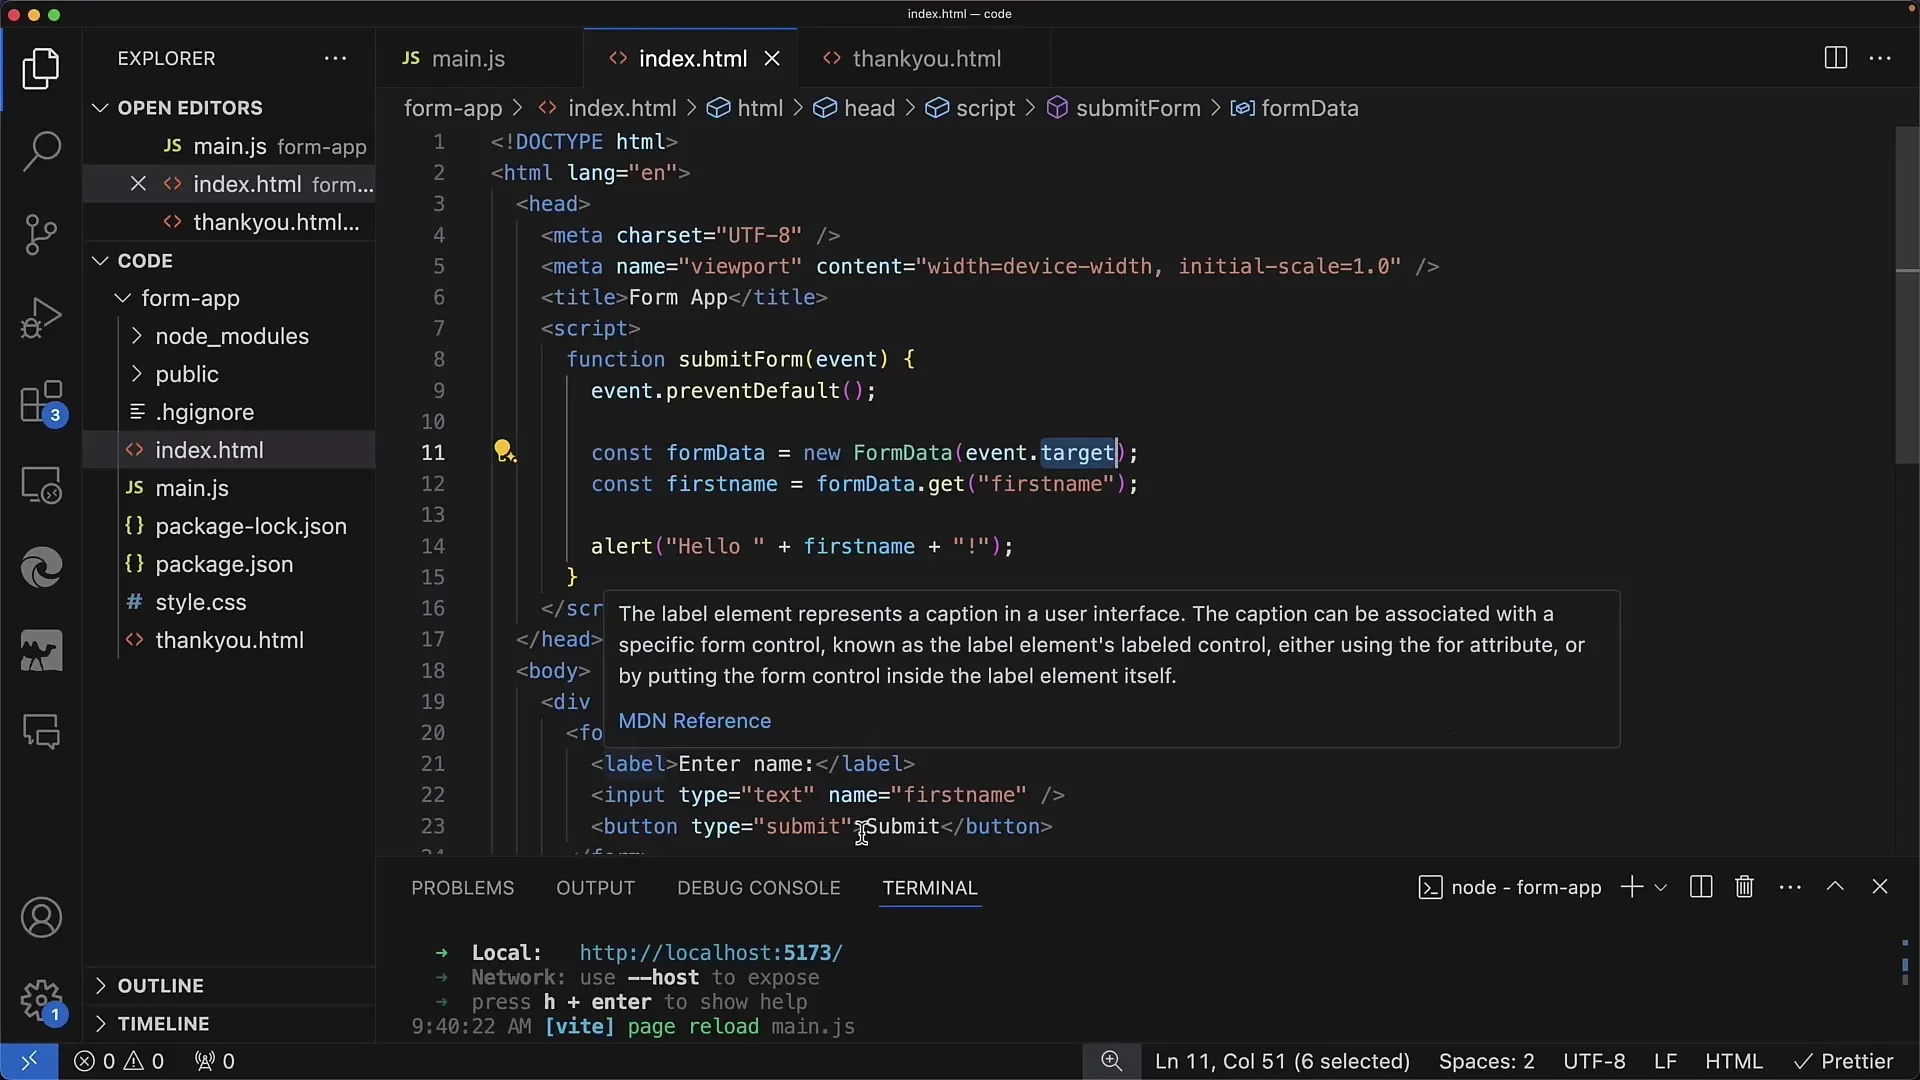The width and height of the screenshot is (1920, 1080).
Task: Select the Terminal panel tab
Action: tap(930, 888)
